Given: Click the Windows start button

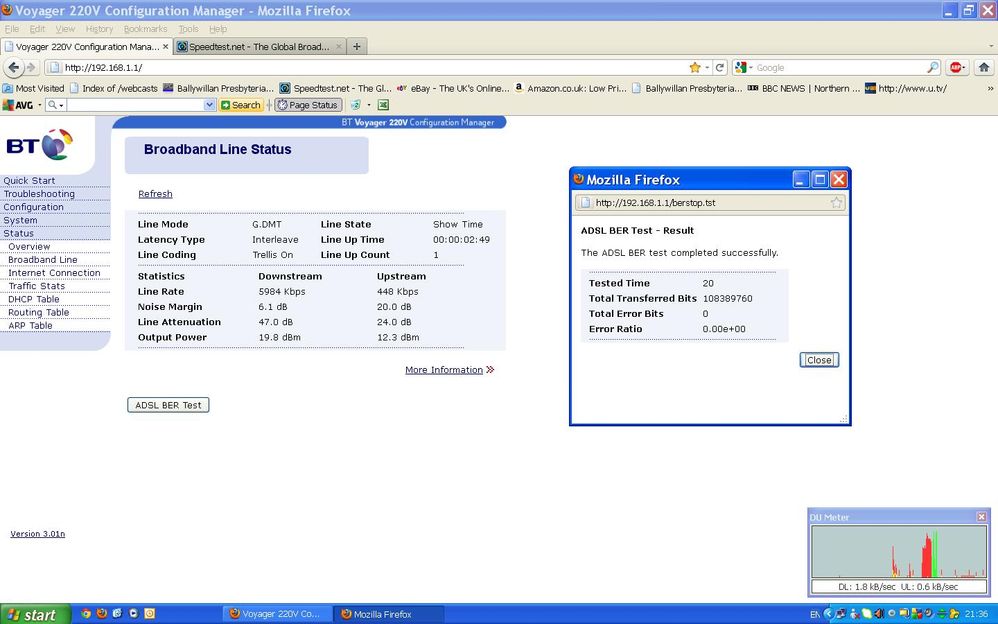Looking at the screenshot, I should (x=35, y=614).
